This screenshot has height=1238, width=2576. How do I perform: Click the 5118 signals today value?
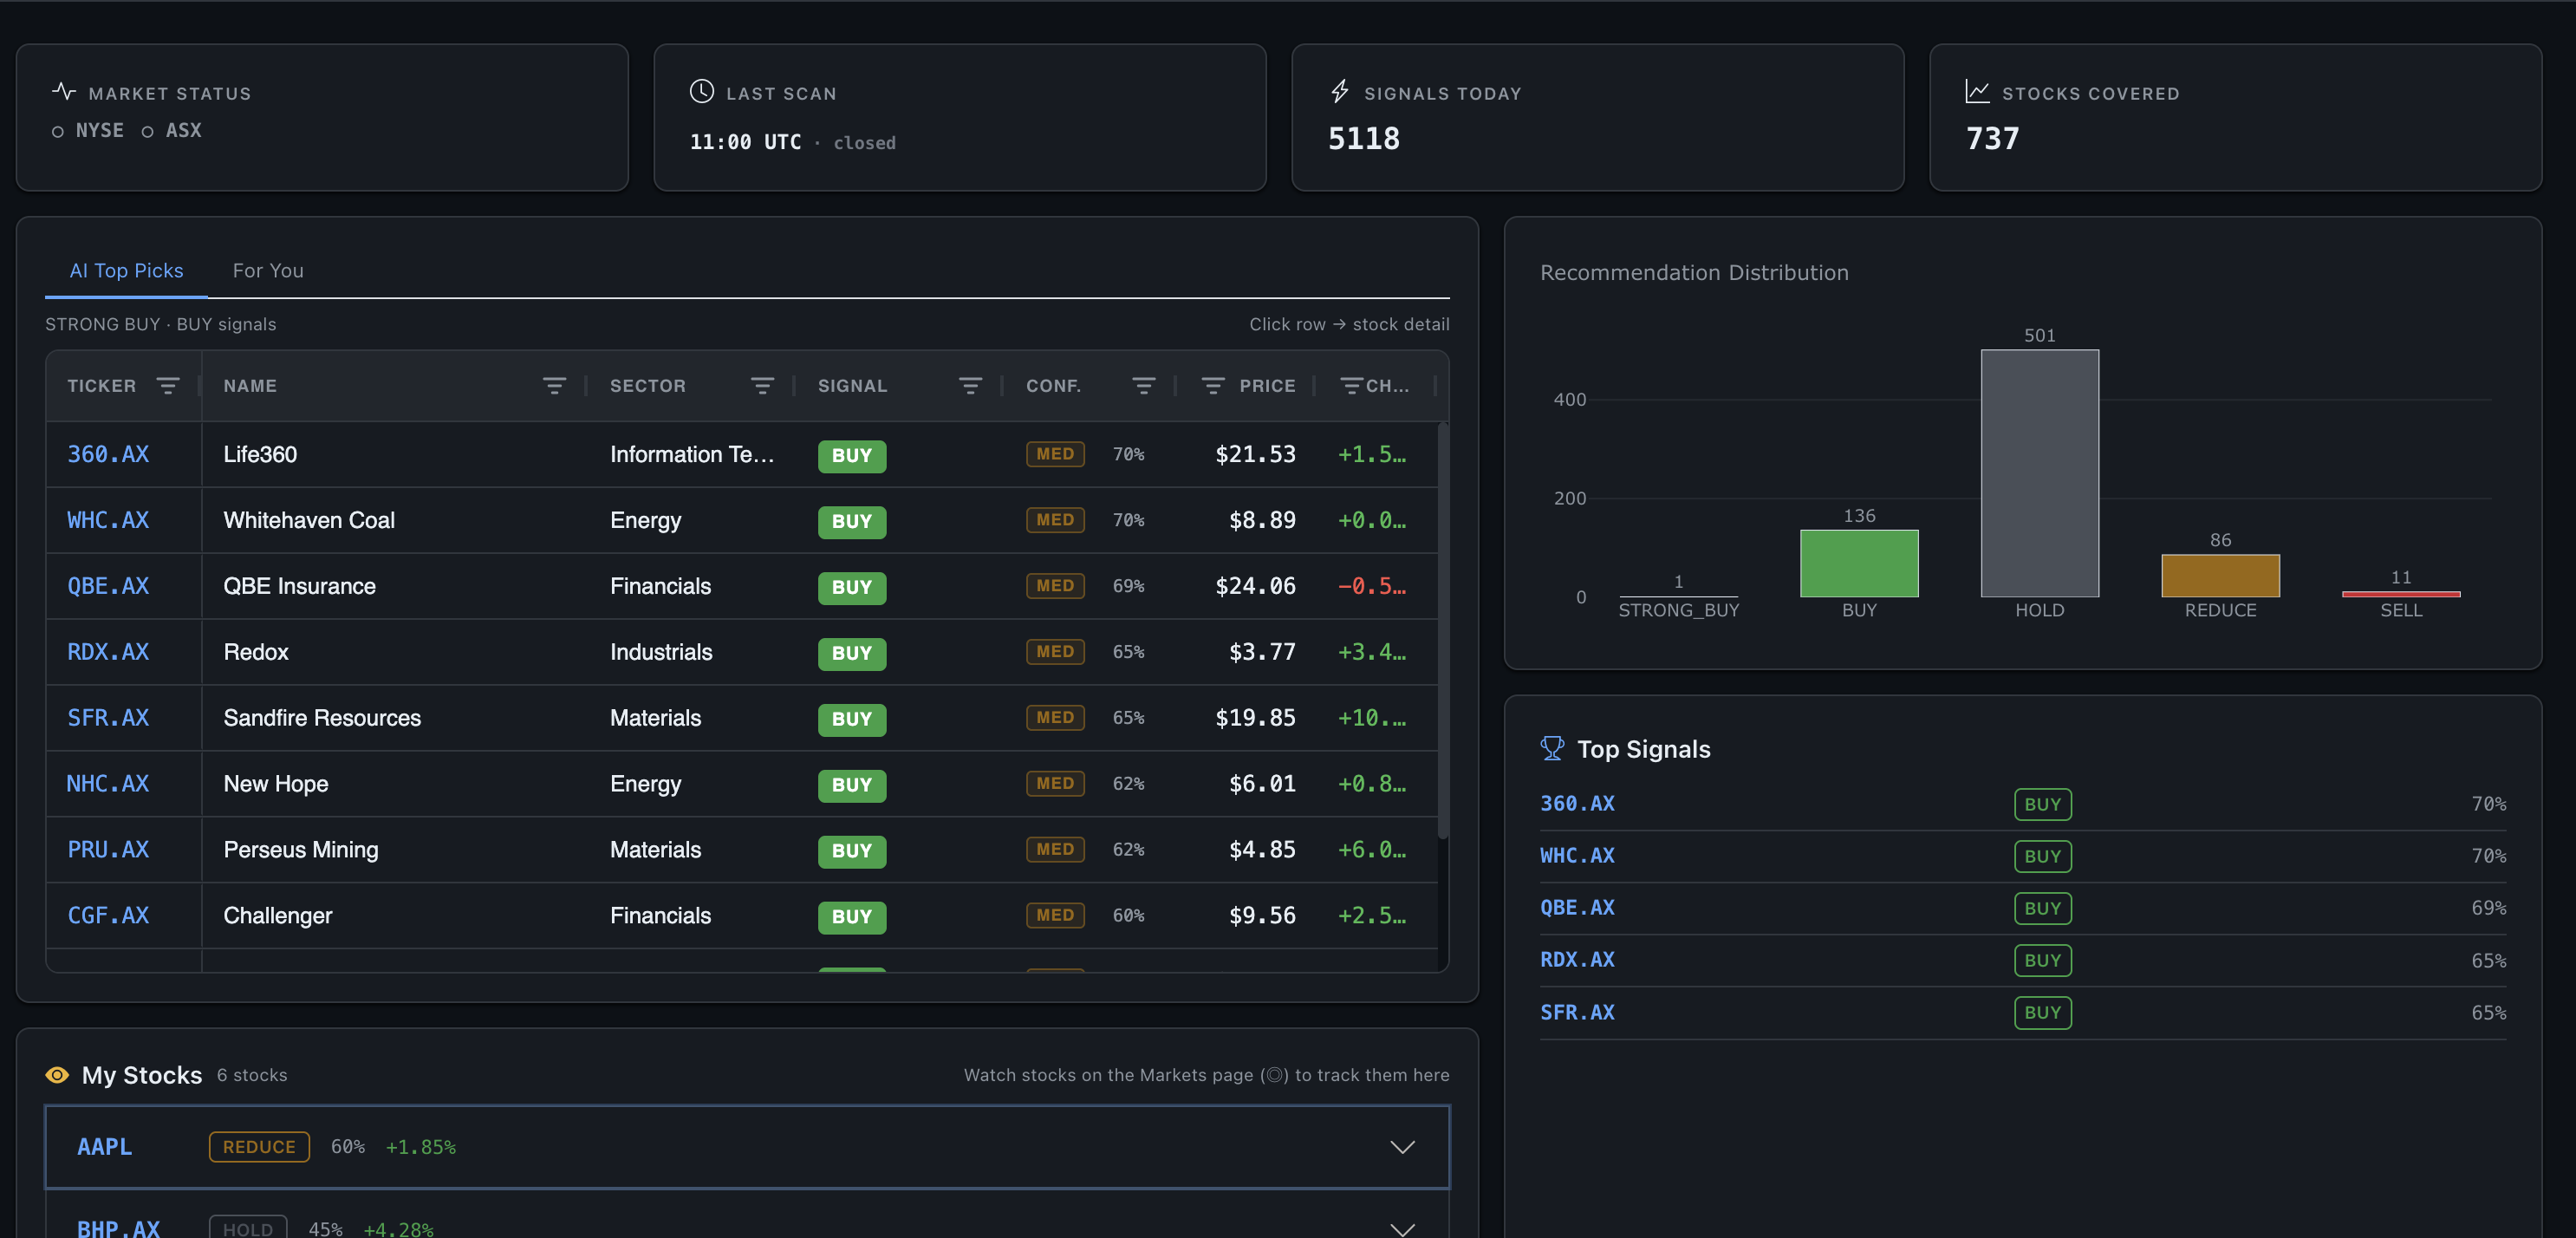1363,139
